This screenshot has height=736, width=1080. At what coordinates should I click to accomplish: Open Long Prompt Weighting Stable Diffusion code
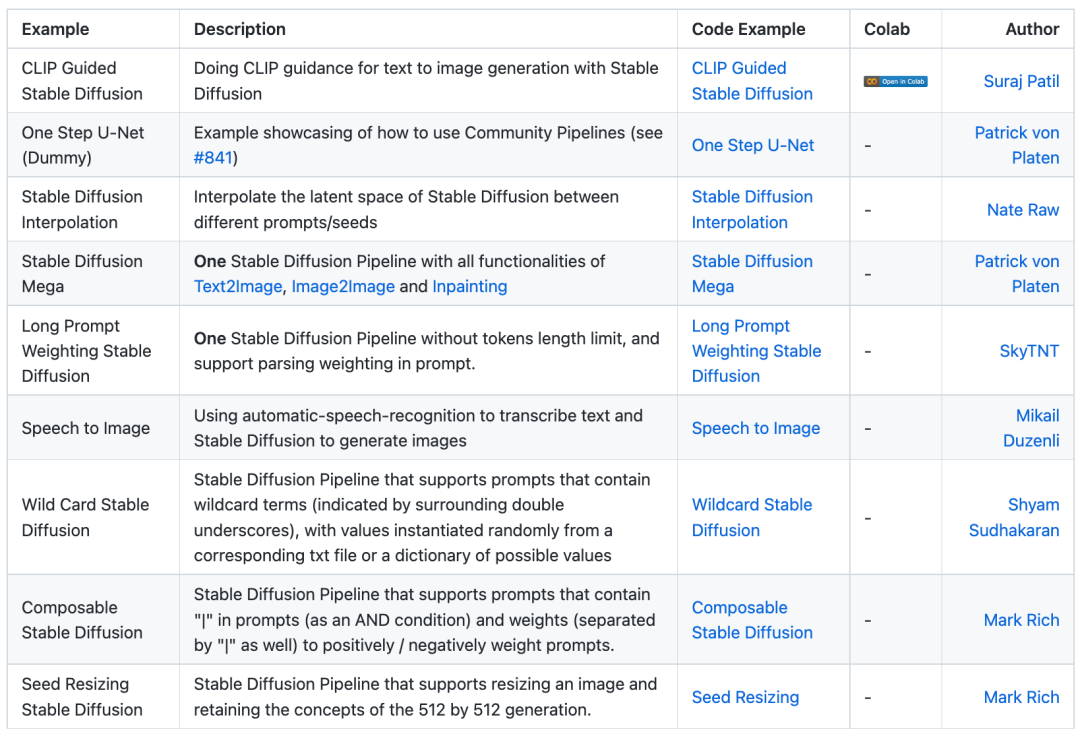click(x=756, y=351)
